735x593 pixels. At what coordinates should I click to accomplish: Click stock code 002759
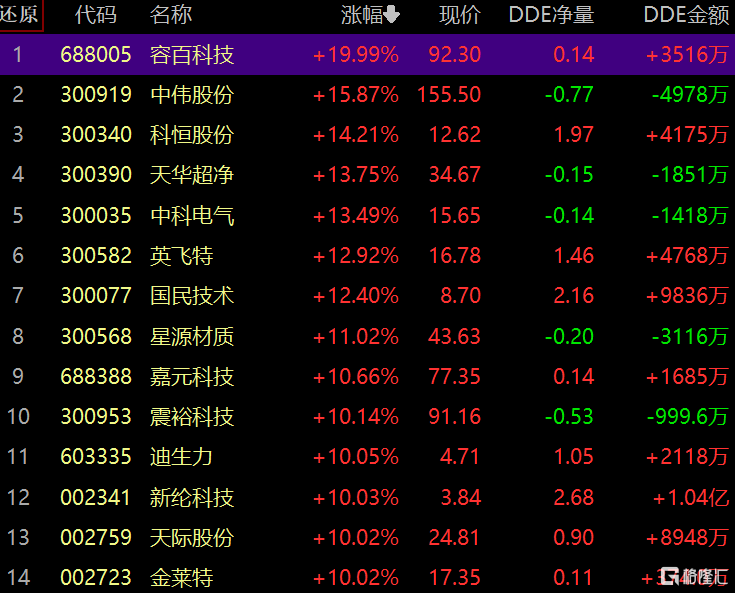96,538
